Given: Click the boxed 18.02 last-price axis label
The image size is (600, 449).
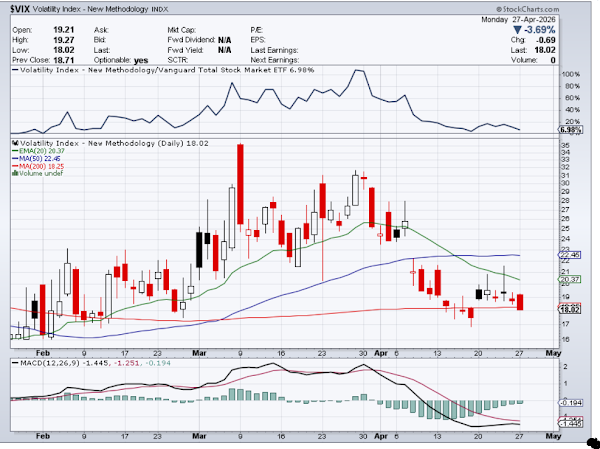Looking at the screenshot, I should click(x=570, y=309).
